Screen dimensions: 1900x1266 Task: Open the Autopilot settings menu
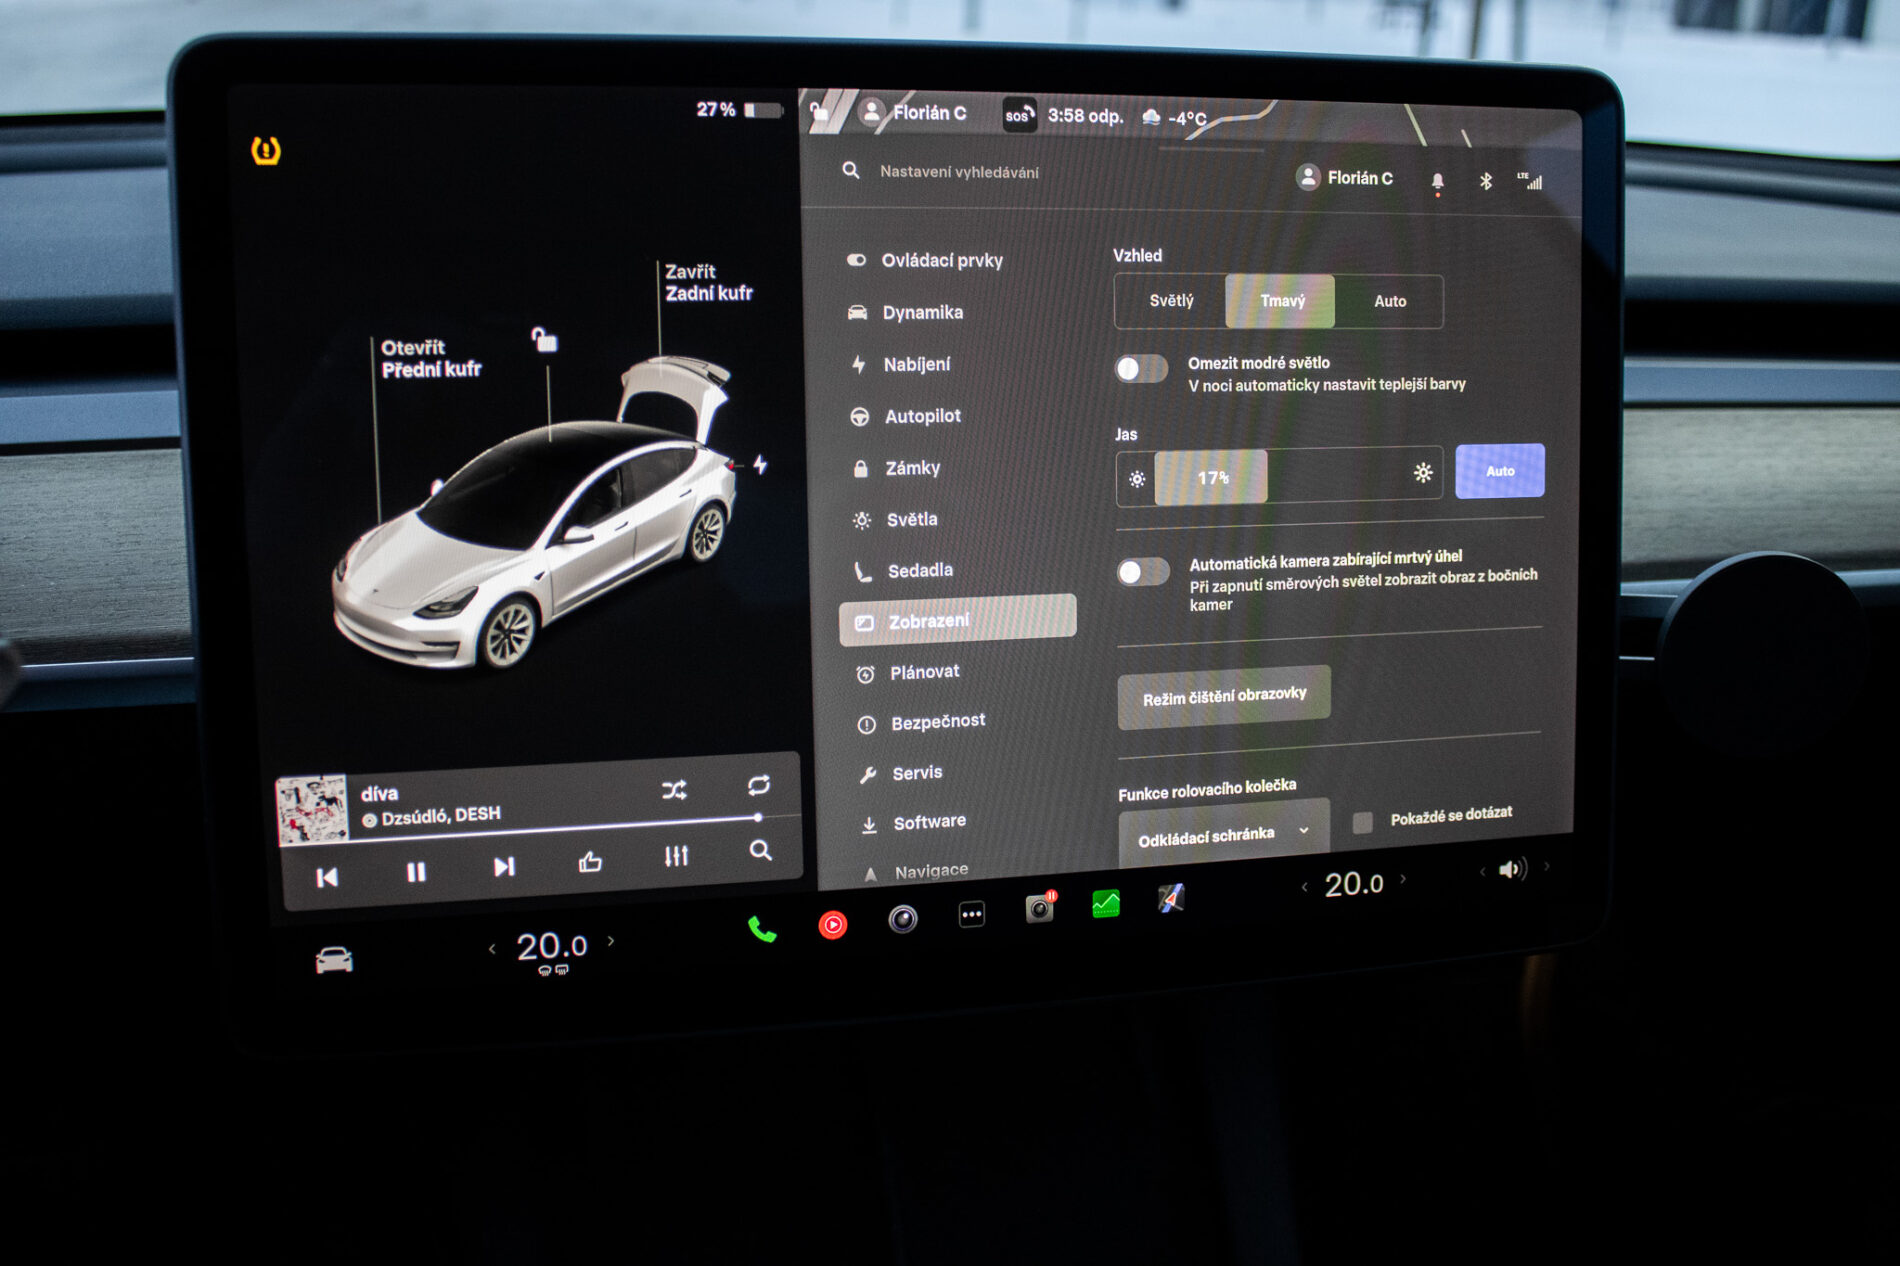point(922,416)
